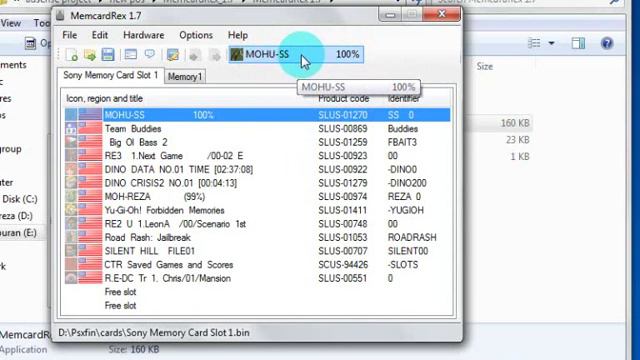Select the MOH-REZA (99%) save
Image resolution: width=640 pixels, height=360 pixels.
(x=258, y=197)
